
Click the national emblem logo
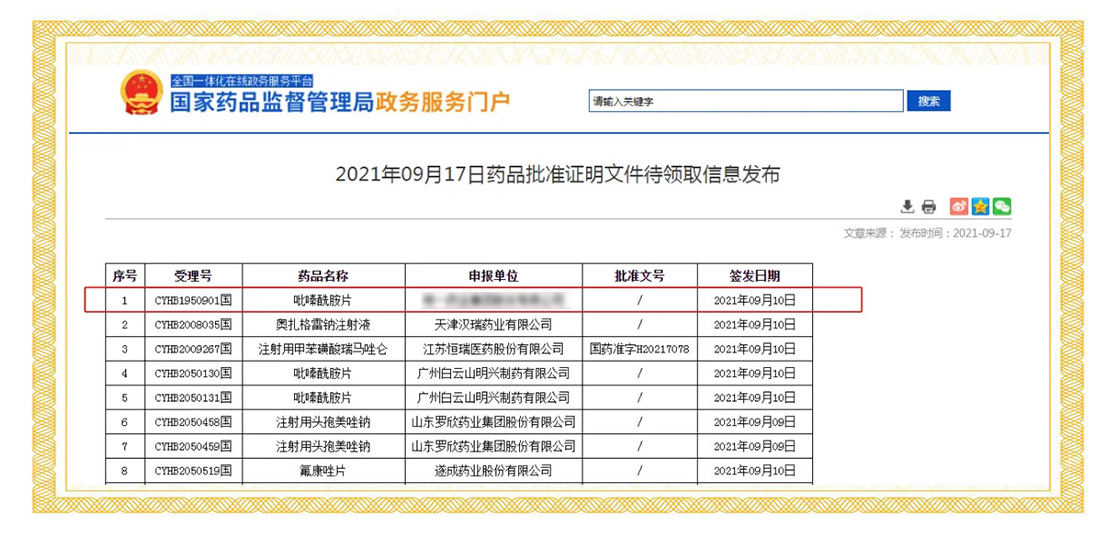(141, 93)
